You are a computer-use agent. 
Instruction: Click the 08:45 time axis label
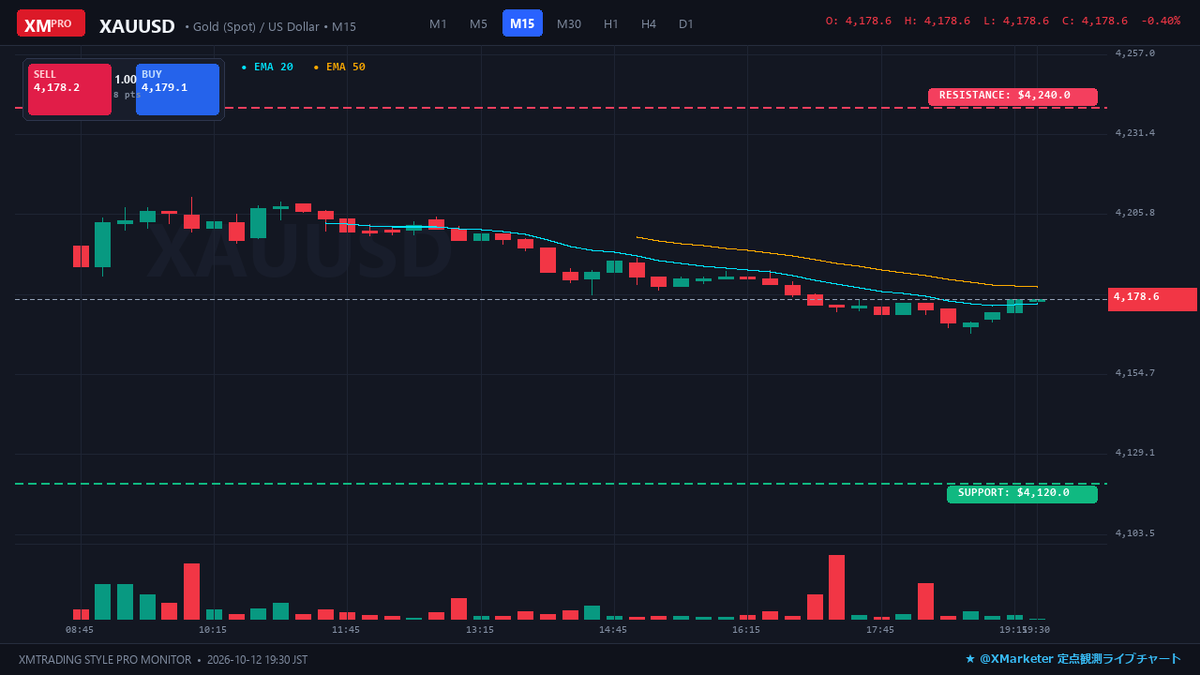80,630
